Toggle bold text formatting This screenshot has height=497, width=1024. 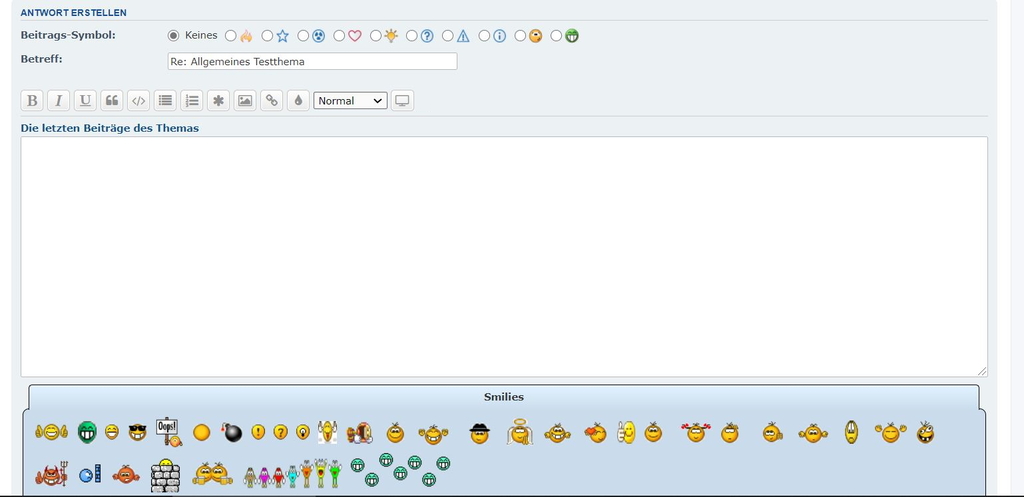point(31,101)
